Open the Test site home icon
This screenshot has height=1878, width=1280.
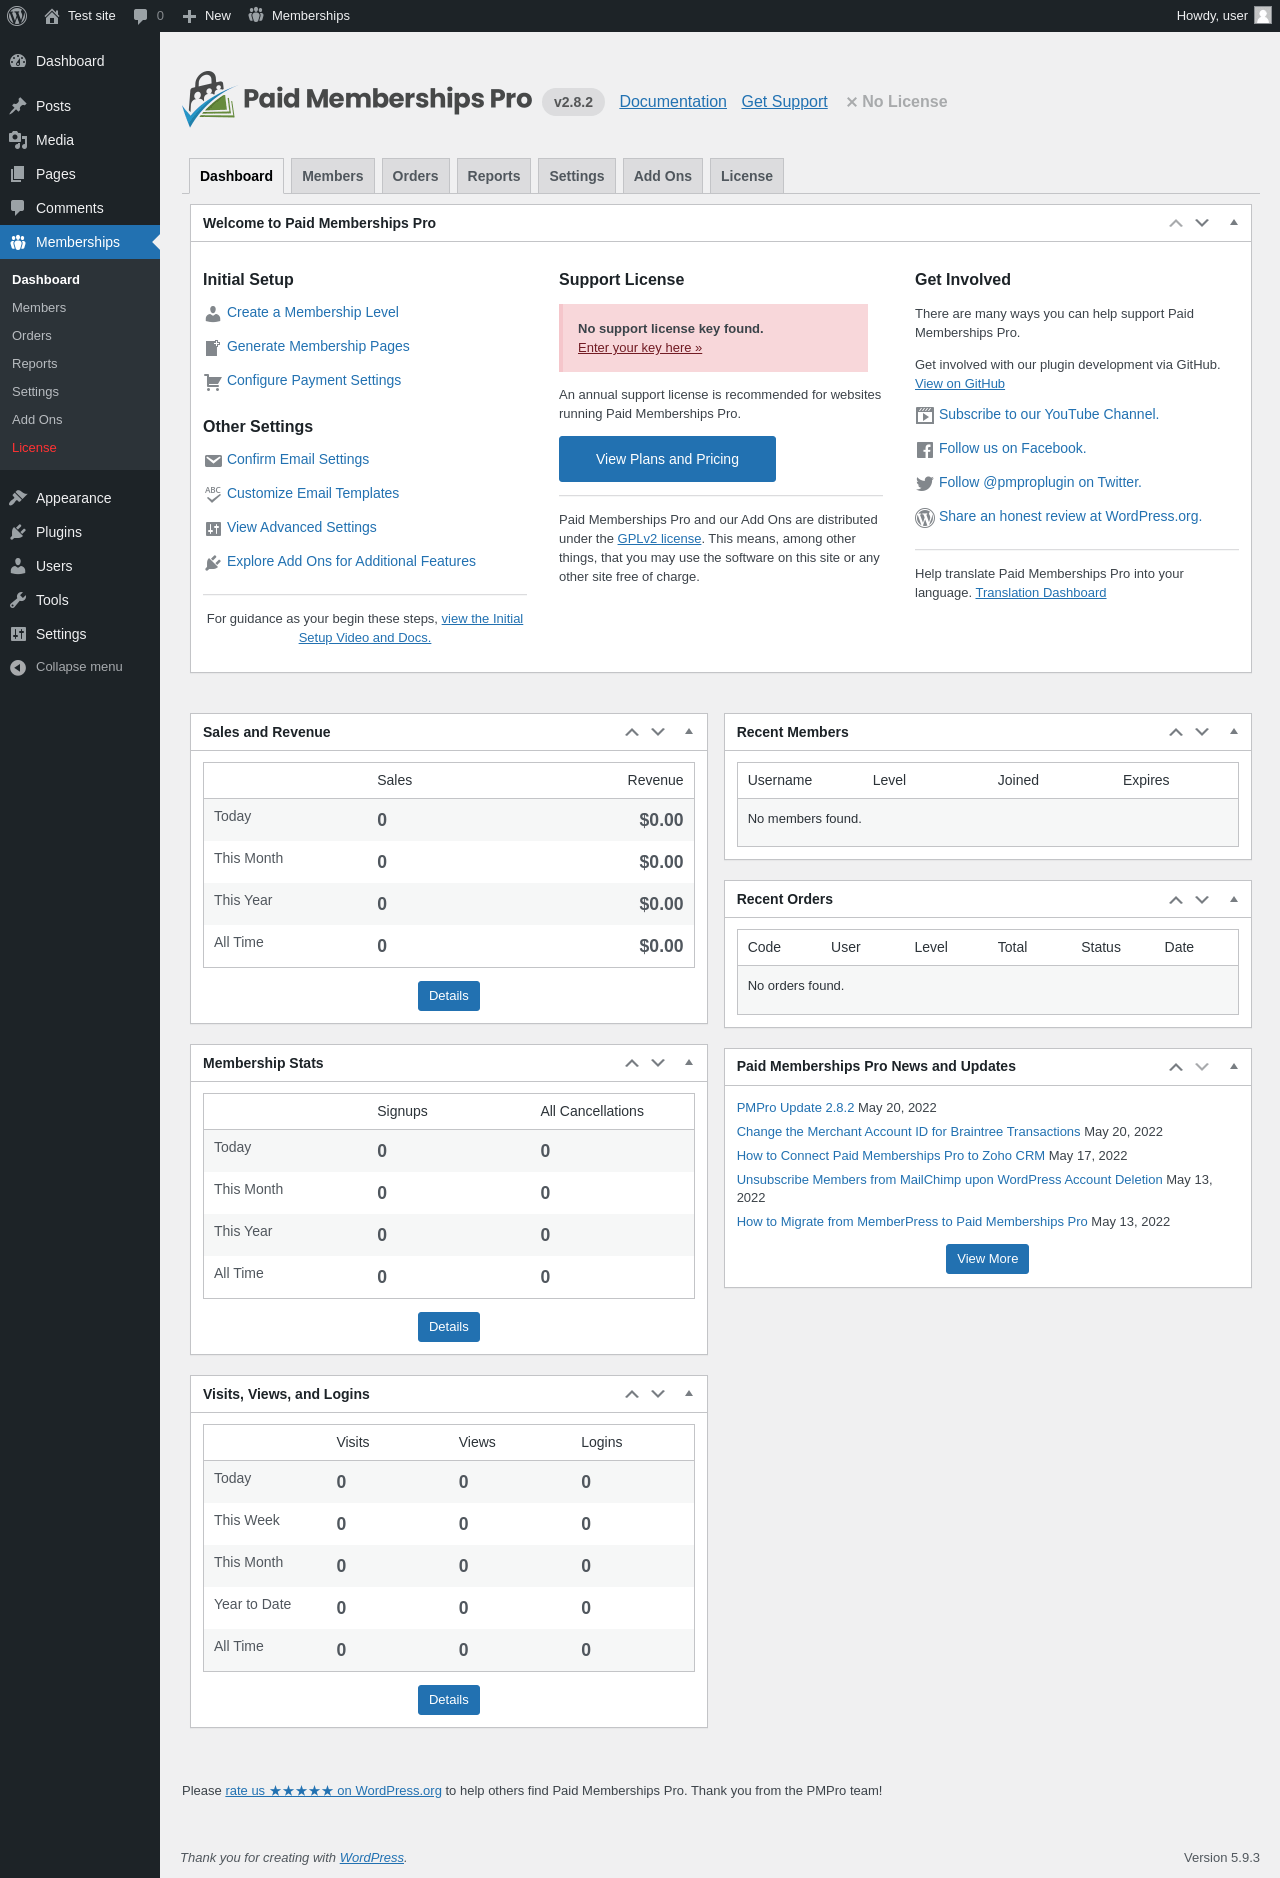point(52,15)
